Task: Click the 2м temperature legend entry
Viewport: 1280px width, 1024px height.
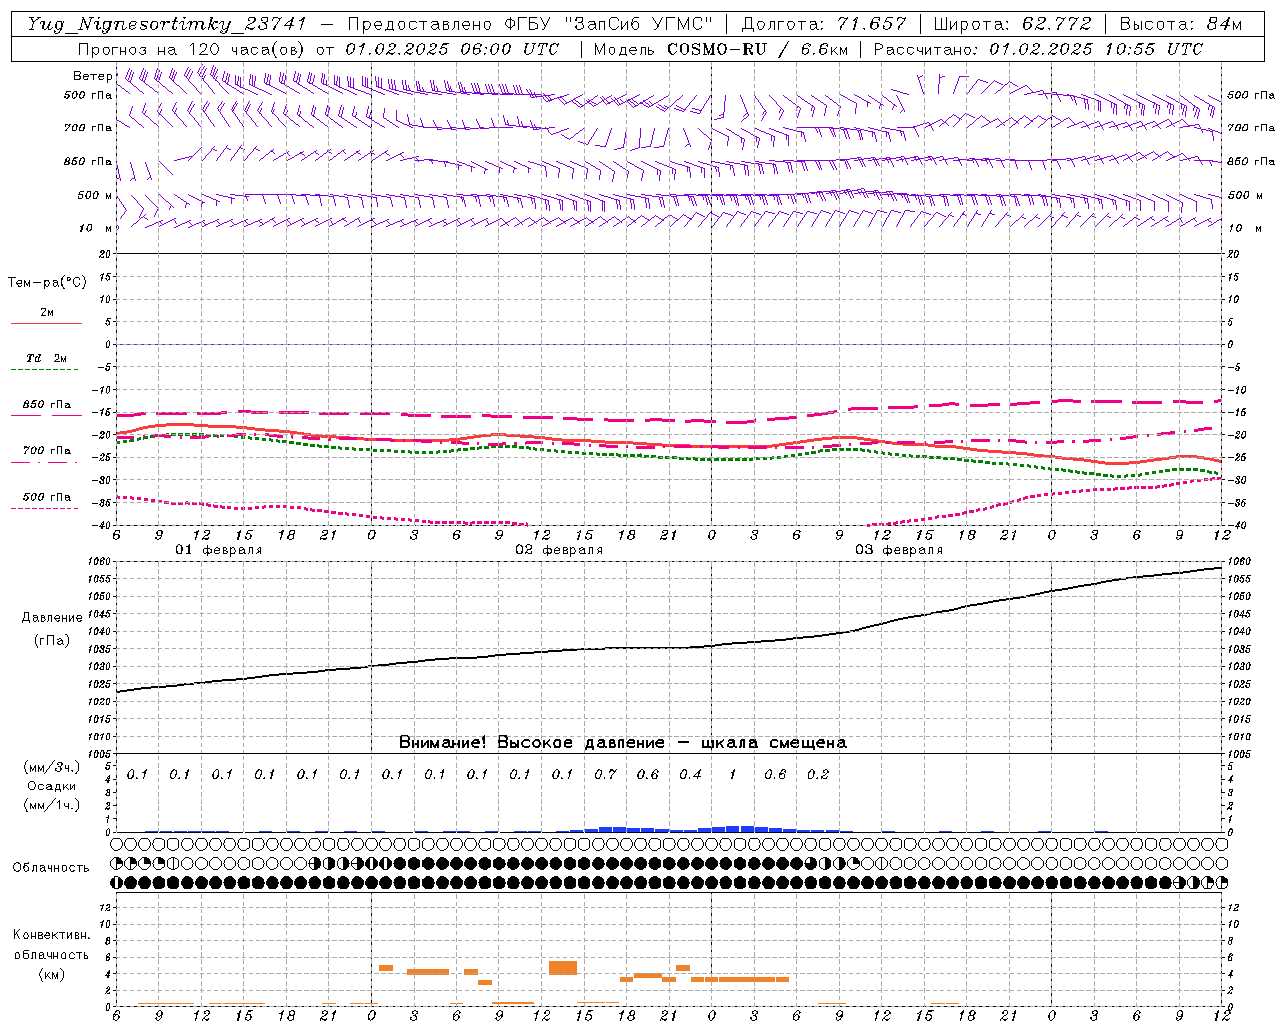Action: tap(47, 312)
